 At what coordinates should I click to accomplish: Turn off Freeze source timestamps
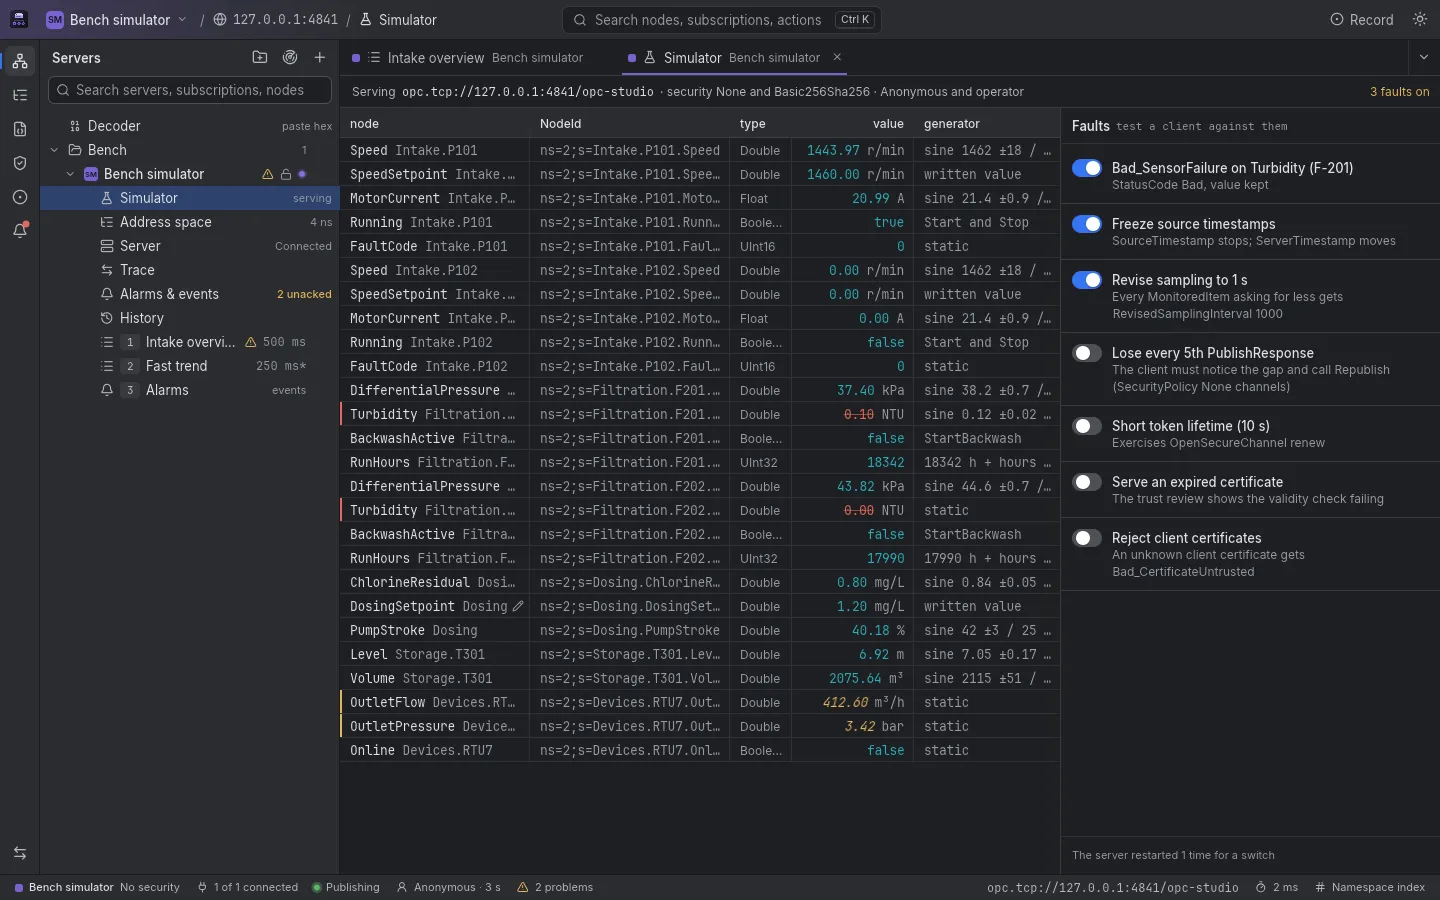click(1087, 224)
